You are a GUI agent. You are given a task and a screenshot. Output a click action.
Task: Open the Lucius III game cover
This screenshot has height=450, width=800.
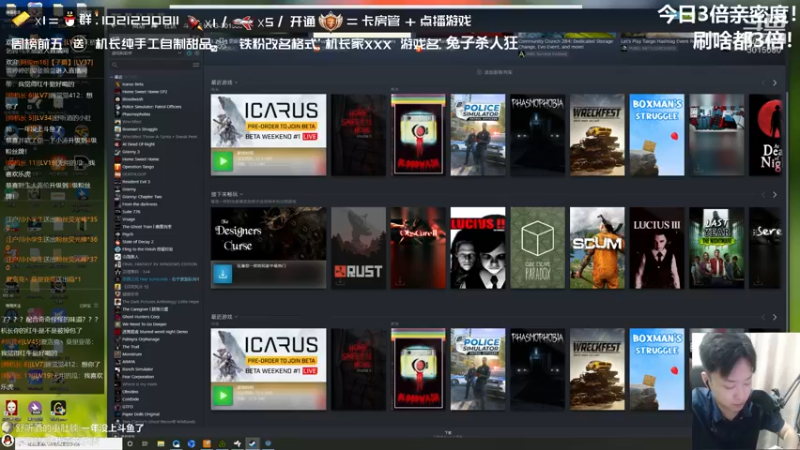(657, 248)
